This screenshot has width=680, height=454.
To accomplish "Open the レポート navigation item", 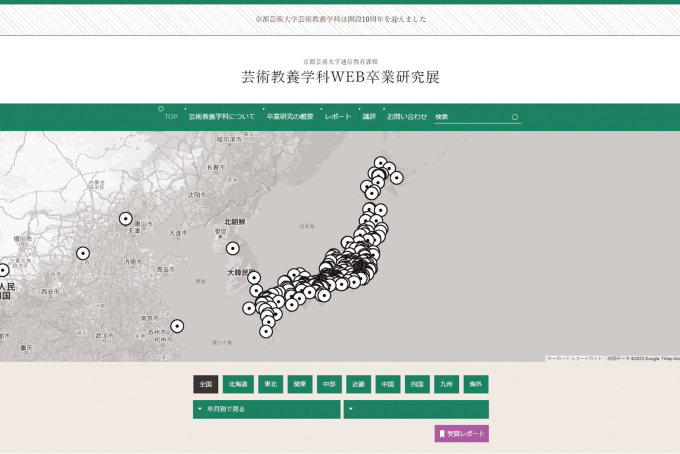I will coord(338,117).
